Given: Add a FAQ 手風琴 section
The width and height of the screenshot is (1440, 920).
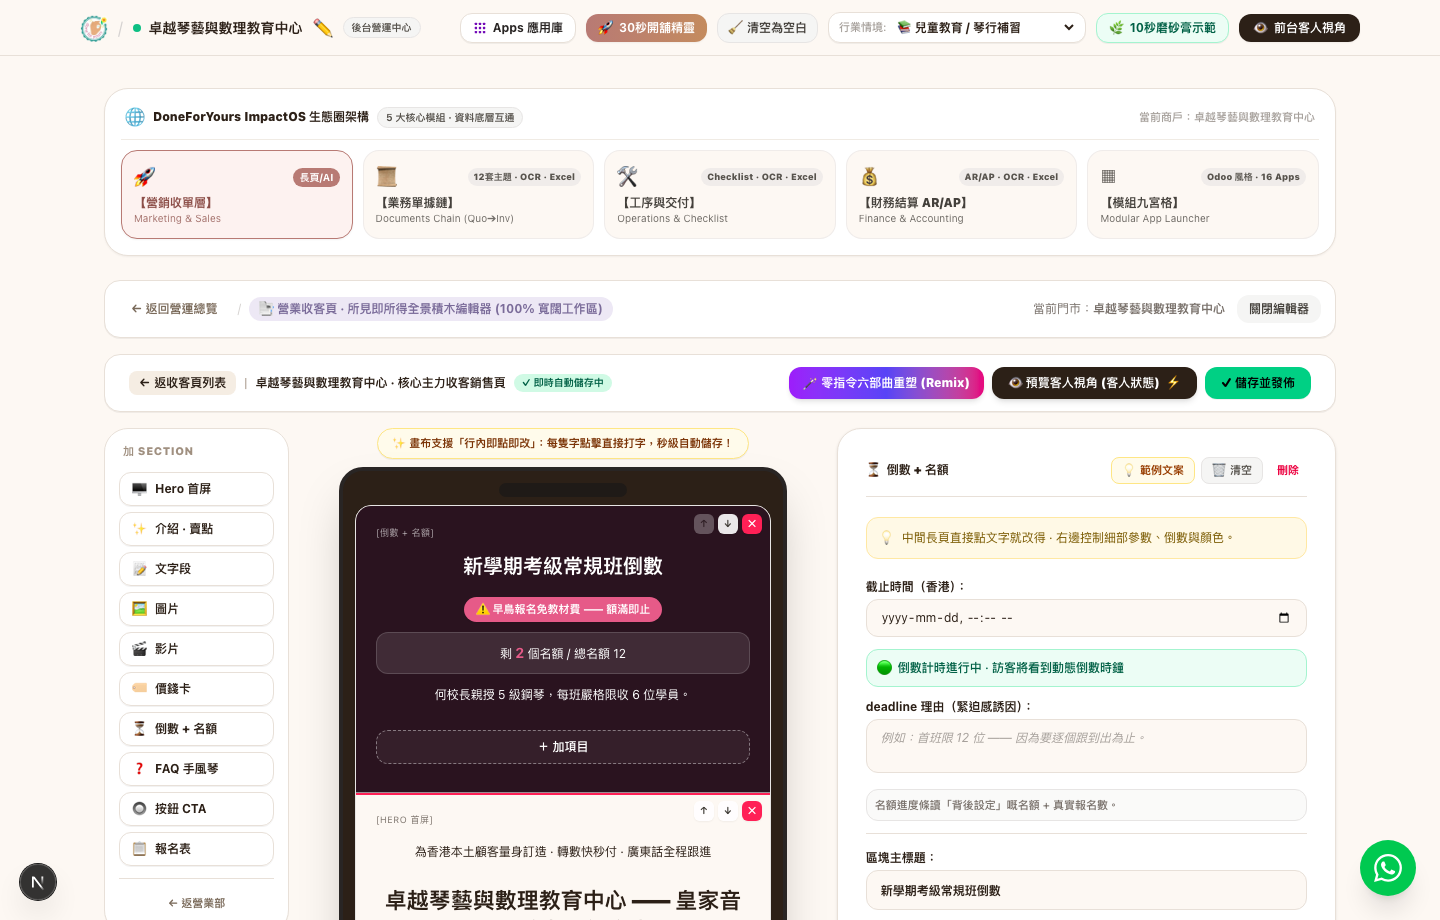Looking at the screenshot, I should tap(196, 769).
